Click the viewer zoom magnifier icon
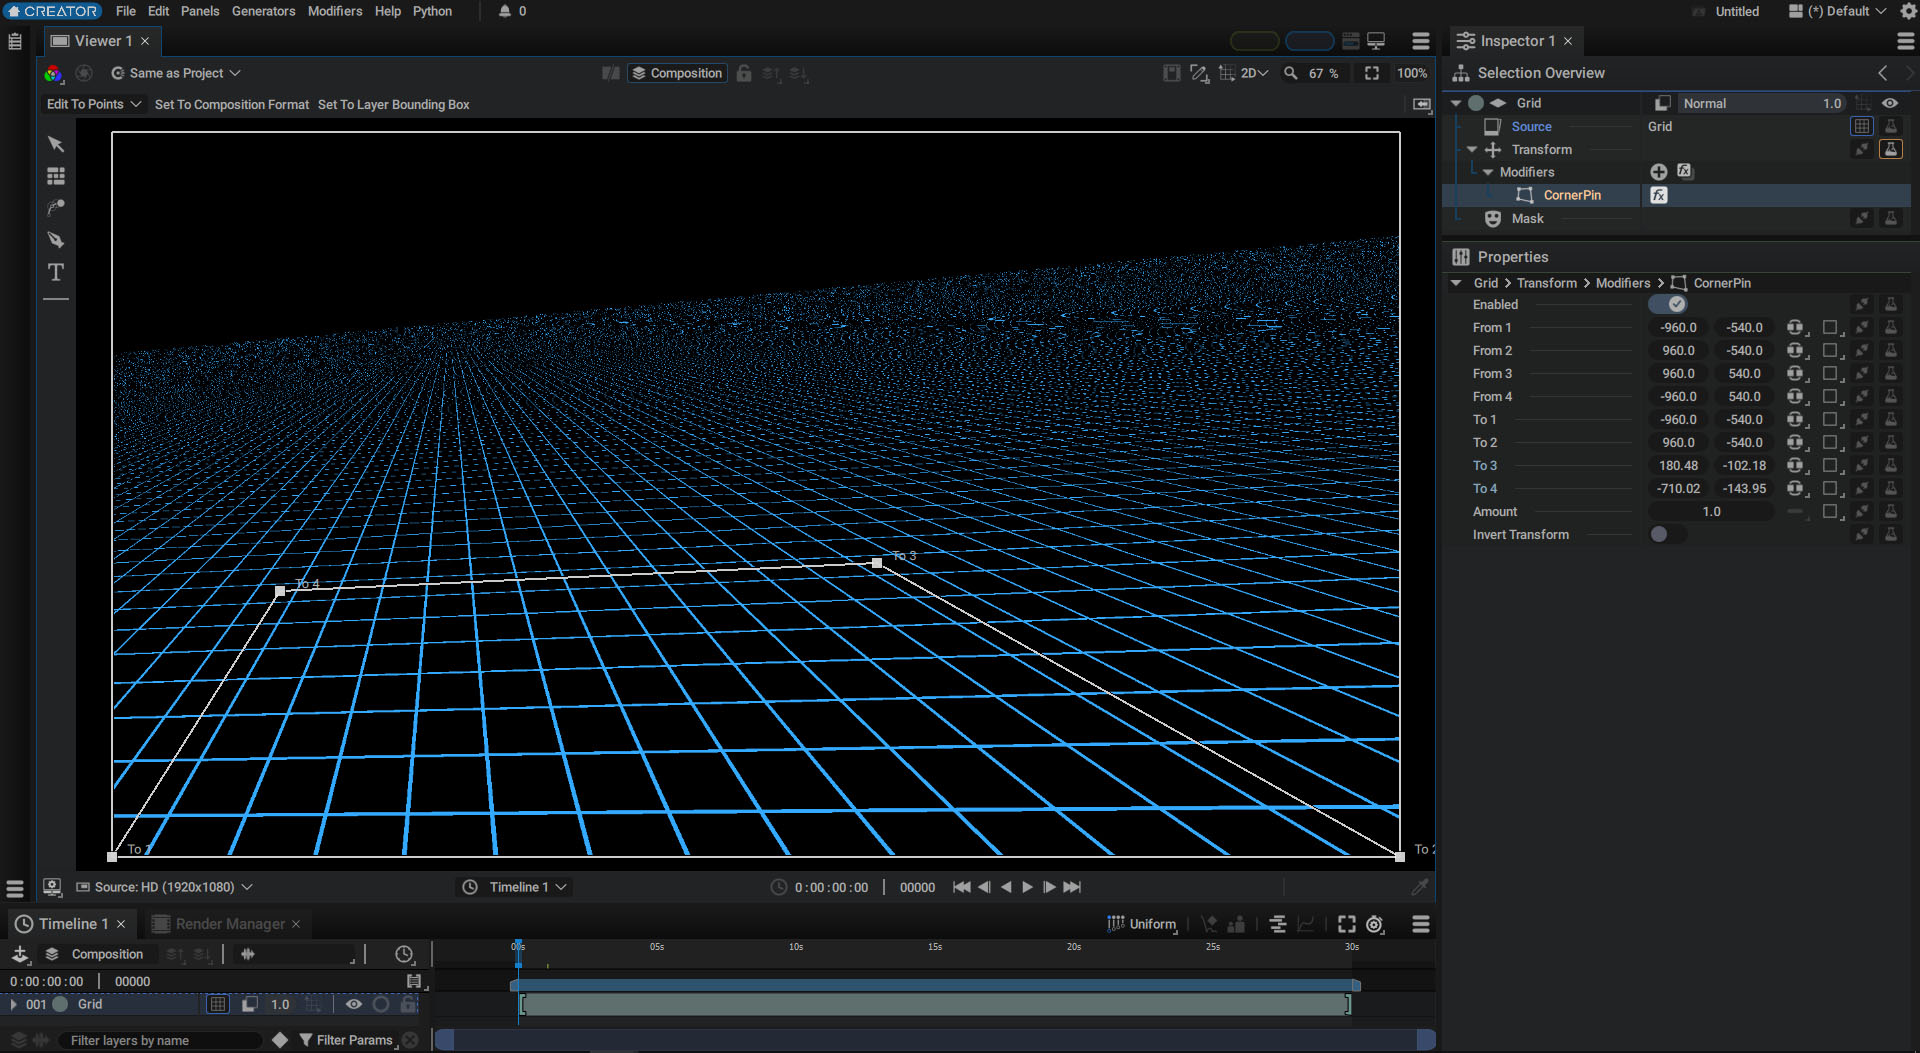This screenshot has height=1053, width=1920. click(x=1291, y=73)
